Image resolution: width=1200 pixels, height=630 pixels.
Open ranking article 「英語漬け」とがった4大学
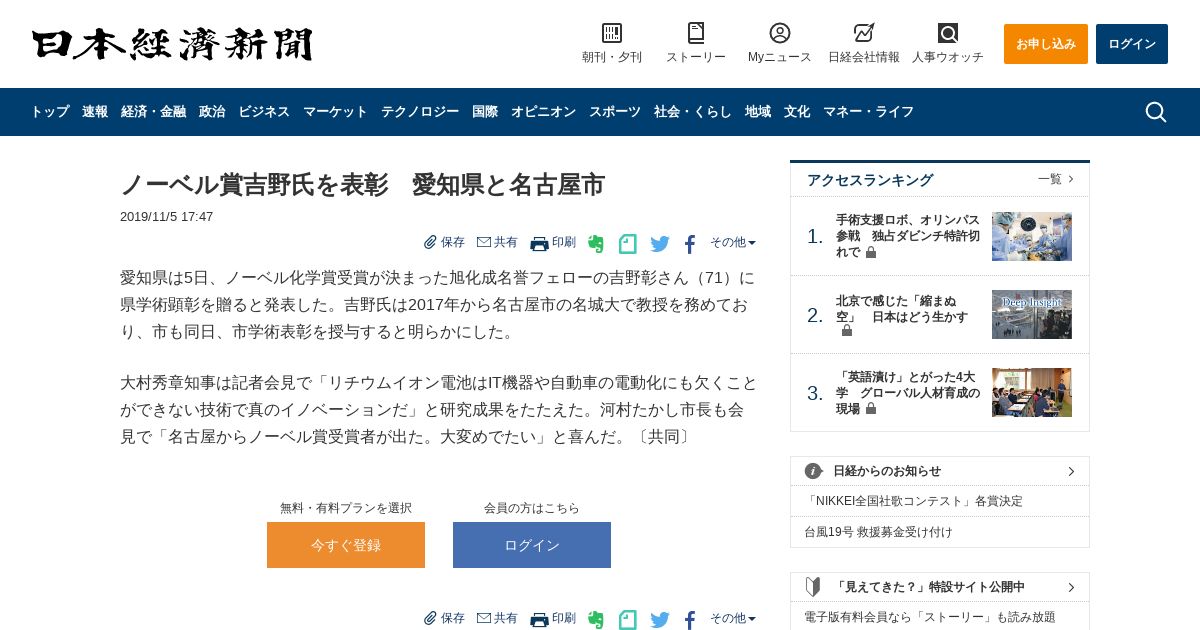908,393
